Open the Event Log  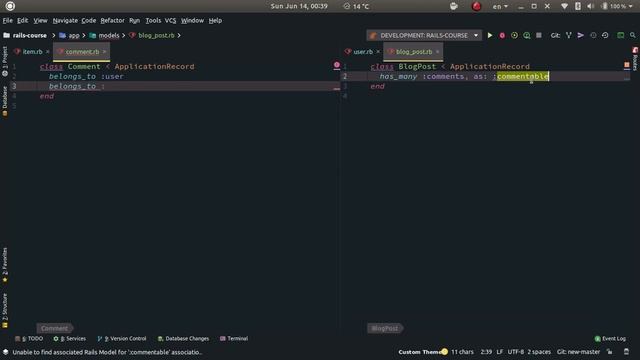(x=610, y=338)
